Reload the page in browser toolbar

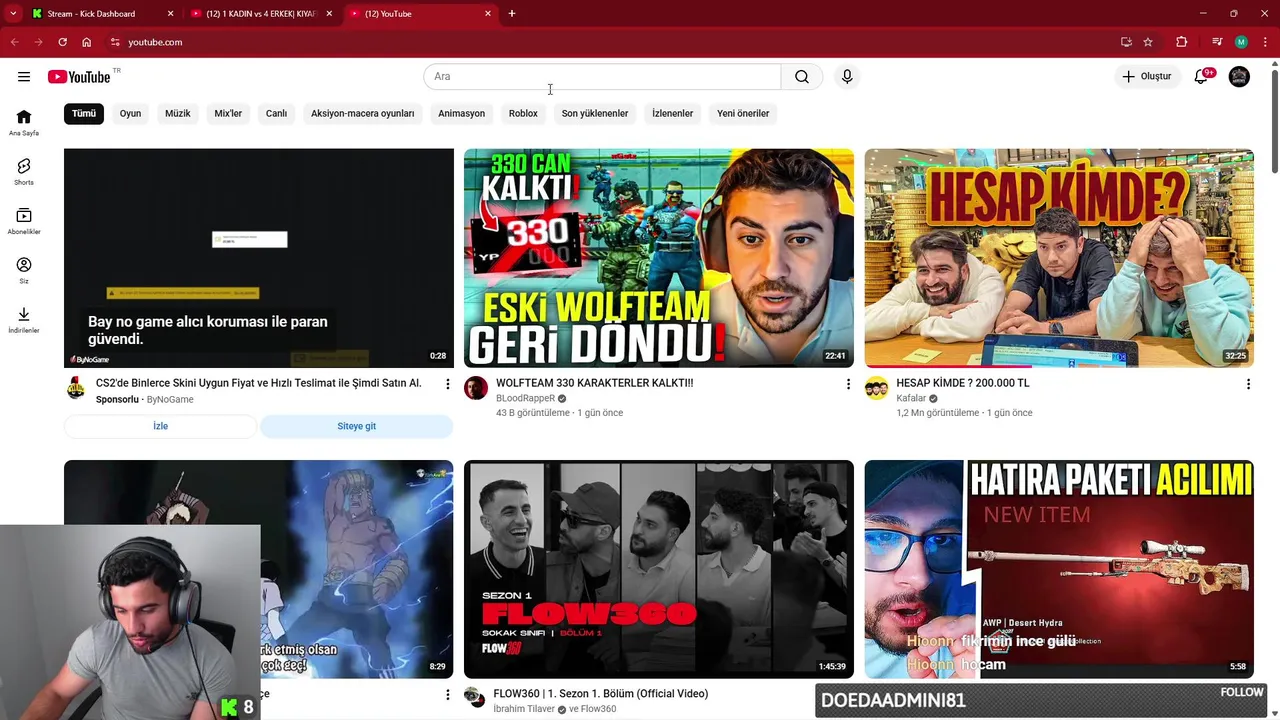coord(62,42)
